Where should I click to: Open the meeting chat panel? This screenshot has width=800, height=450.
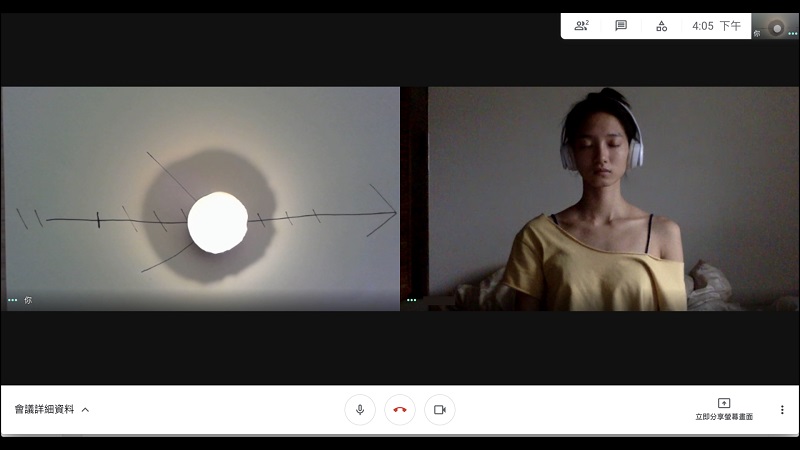pos(621,26)
